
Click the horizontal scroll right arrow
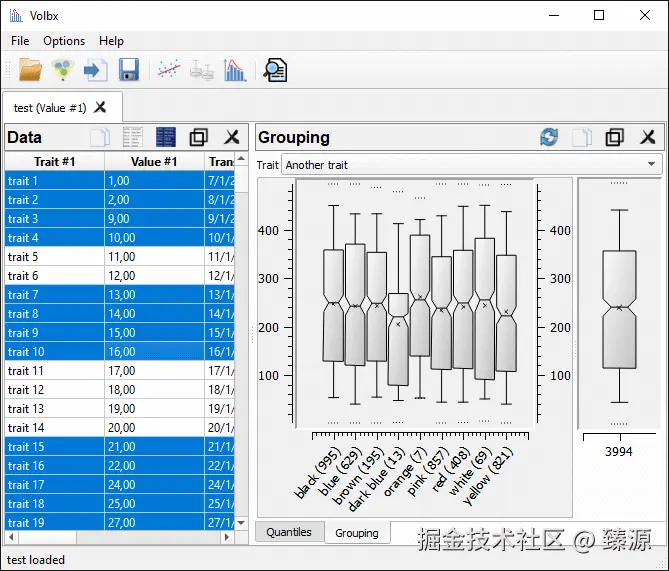(227, 537)
